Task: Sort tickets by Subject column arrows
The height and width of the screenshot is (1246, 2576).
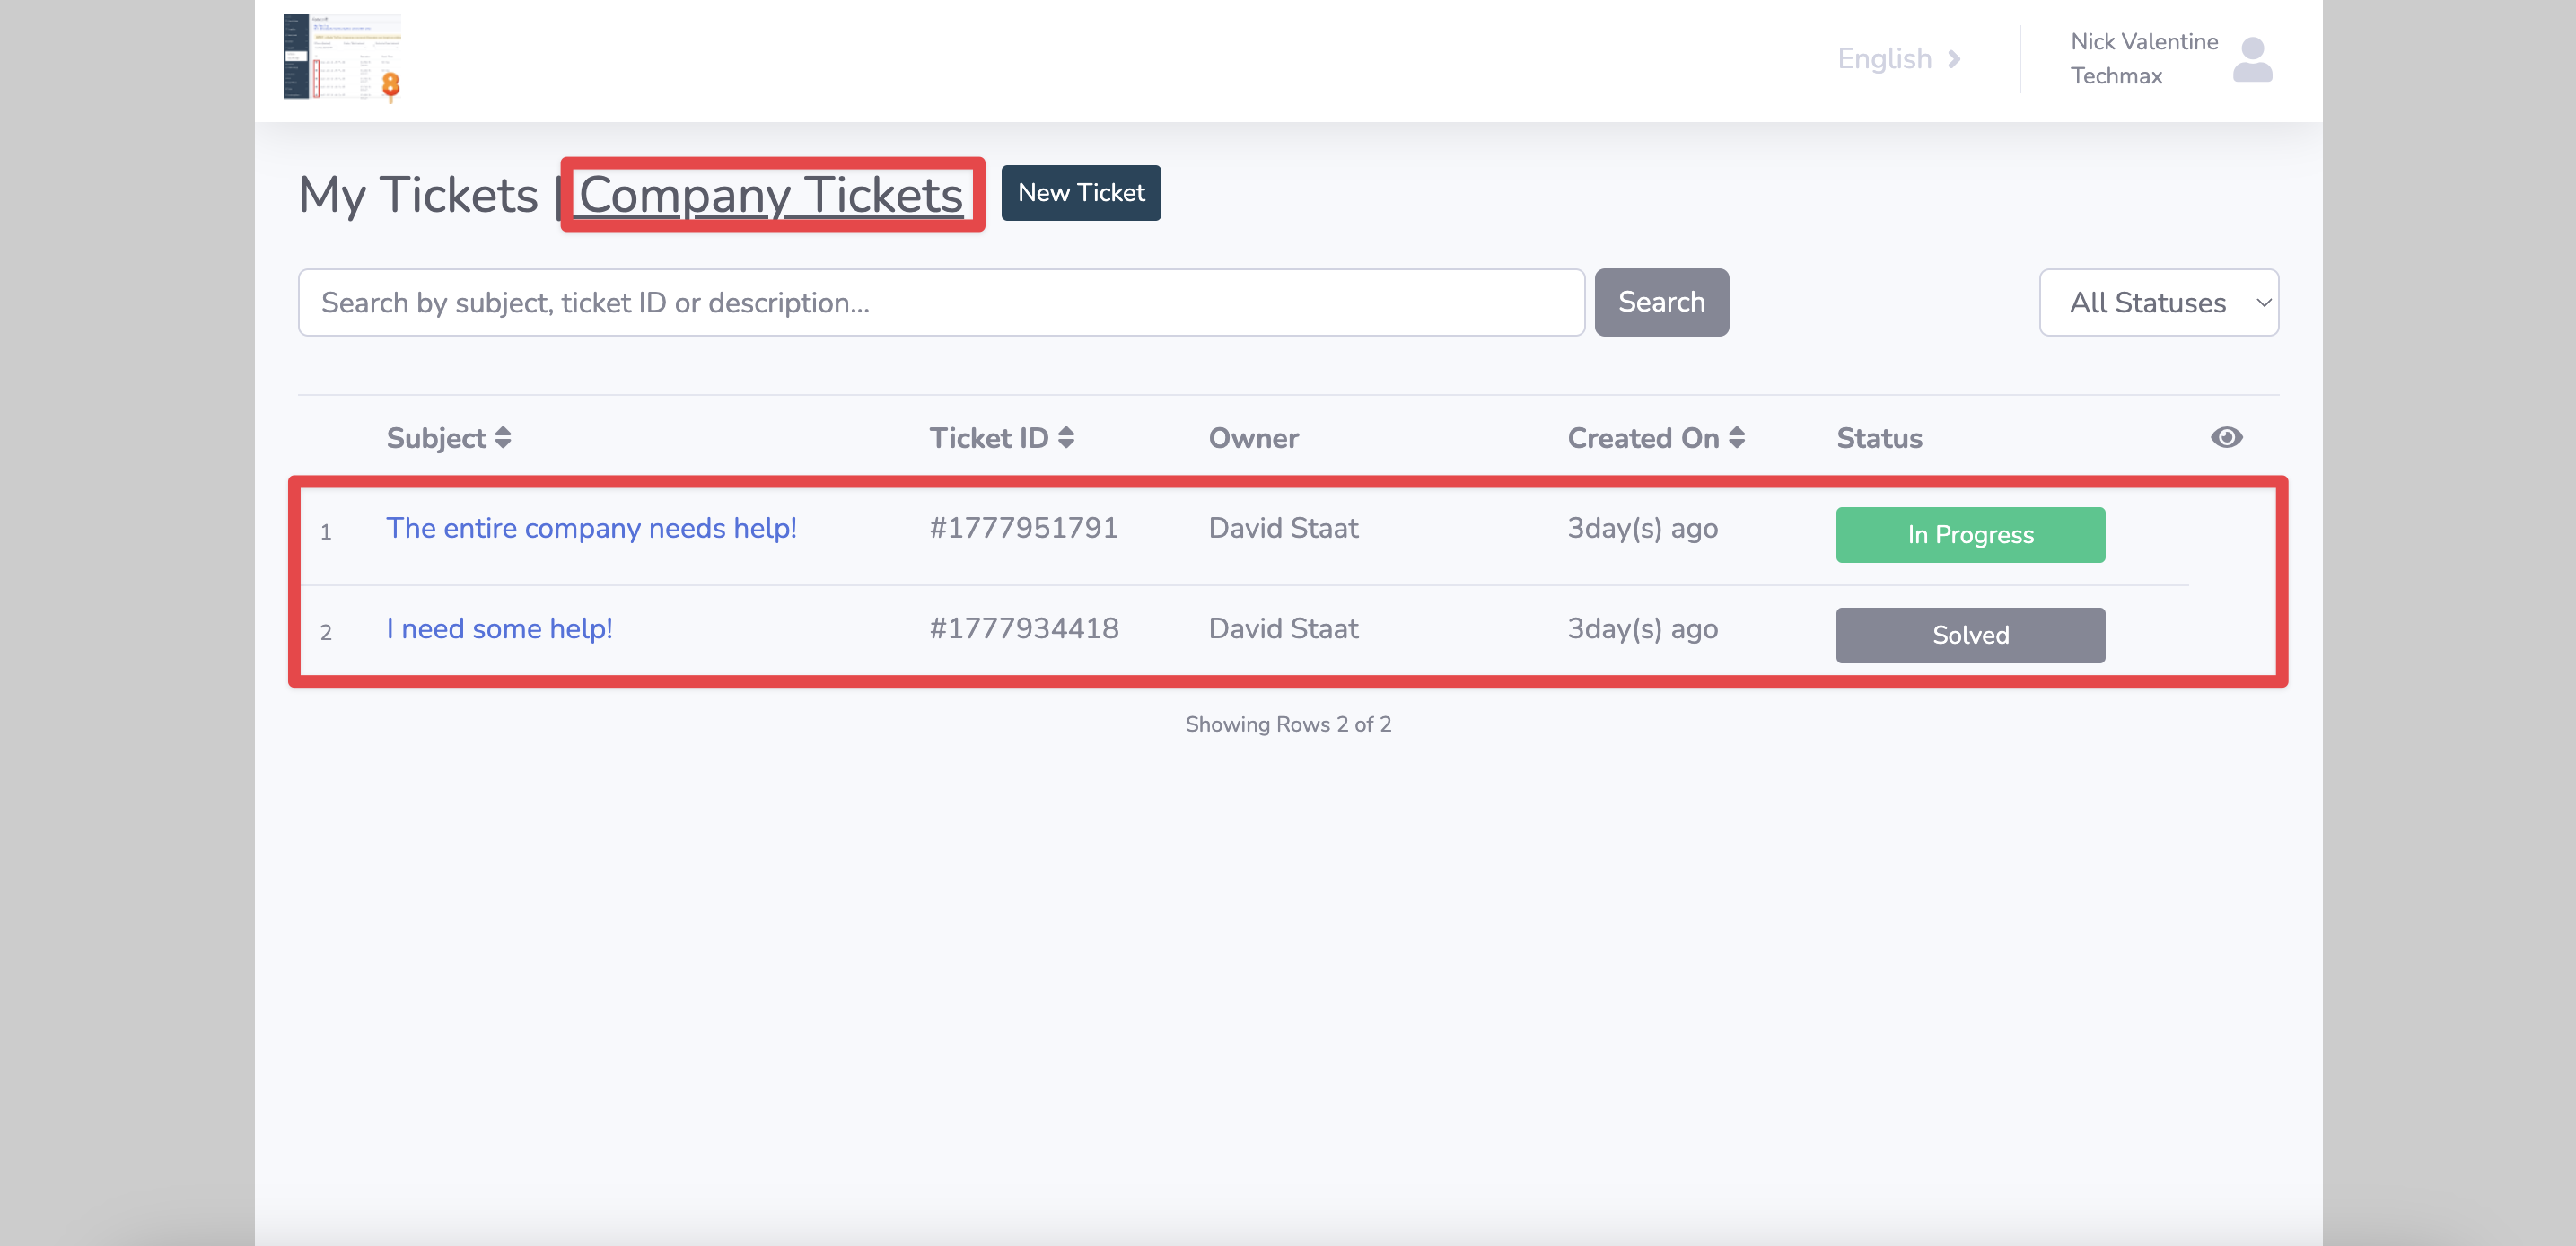Action: 503,438
